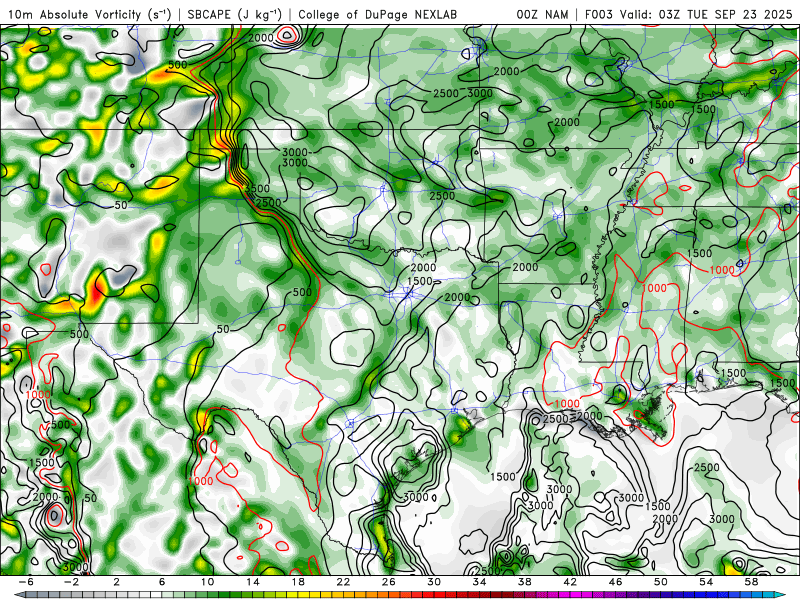Screen dimensions: 800x600
Task: Select the 2 tick label on the legend
Action: click(x=116, y=582)
